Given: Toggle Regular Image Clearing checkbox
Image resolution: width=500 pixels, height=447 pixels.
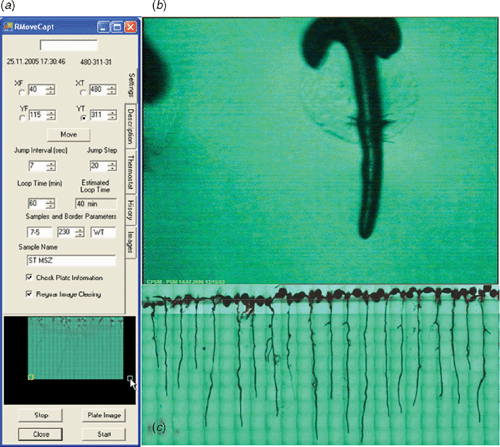Looking at the screenshot, I should (x=29, y=294).
